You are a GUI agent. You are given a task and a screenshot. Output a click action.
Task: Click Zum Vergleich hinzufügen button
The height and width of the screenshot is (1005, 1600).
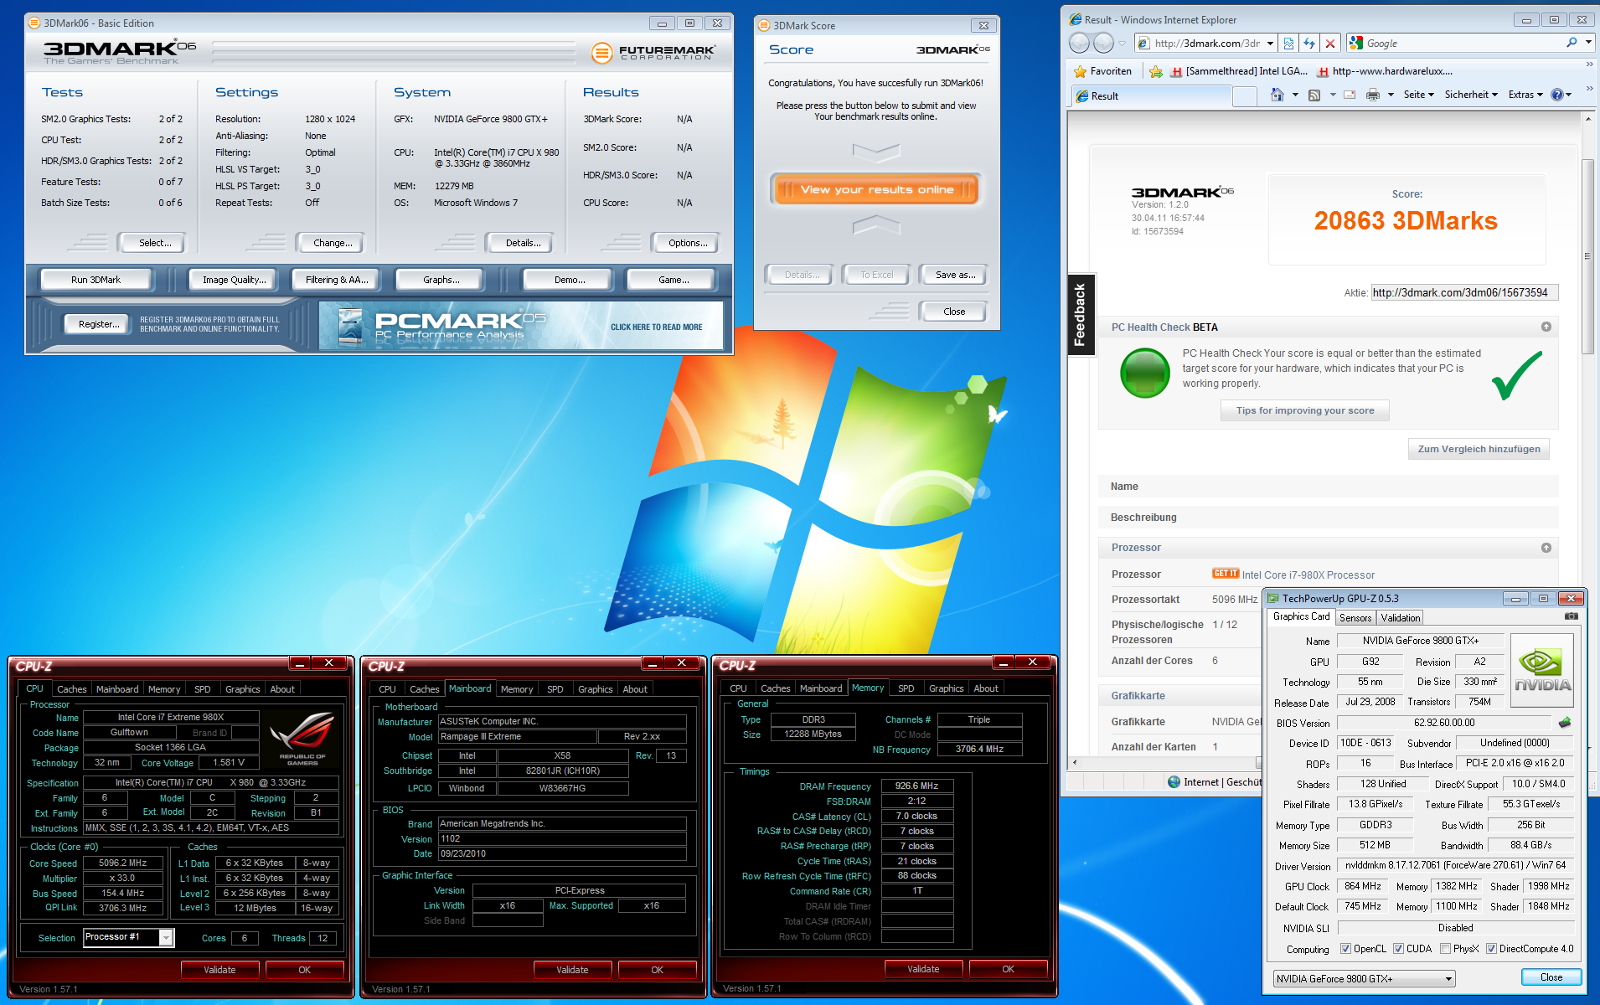pos(1479,449)
